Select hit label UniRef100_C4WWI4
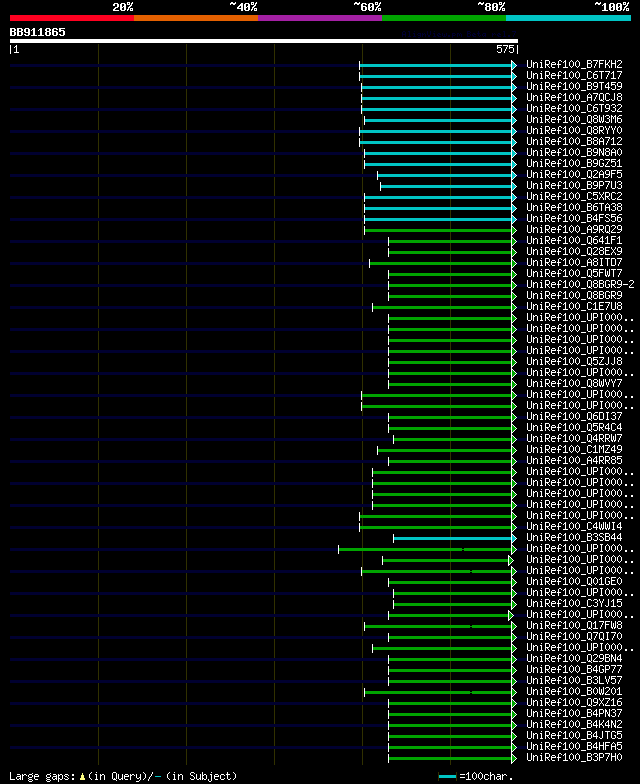The height and width of the screenshot is (784, 640). click(x=574, y=526)
